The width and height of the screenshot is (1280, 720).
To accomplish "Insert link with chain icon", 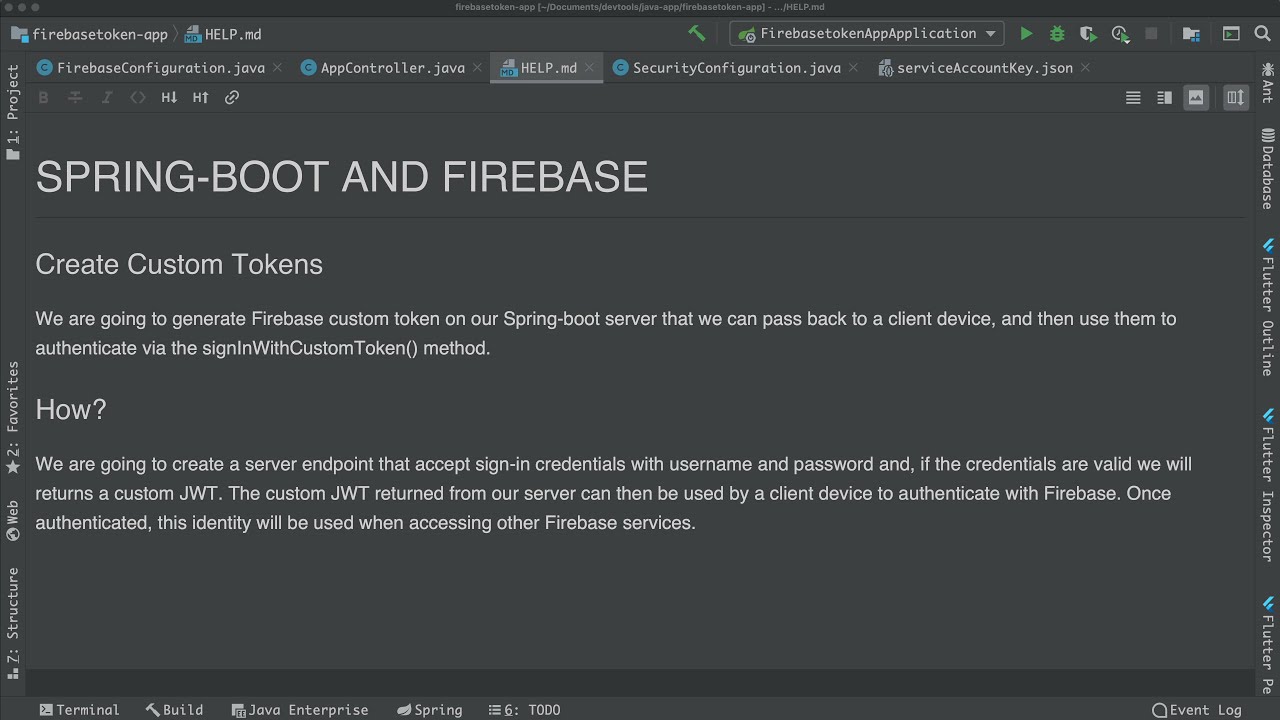I will pos(232,97).
